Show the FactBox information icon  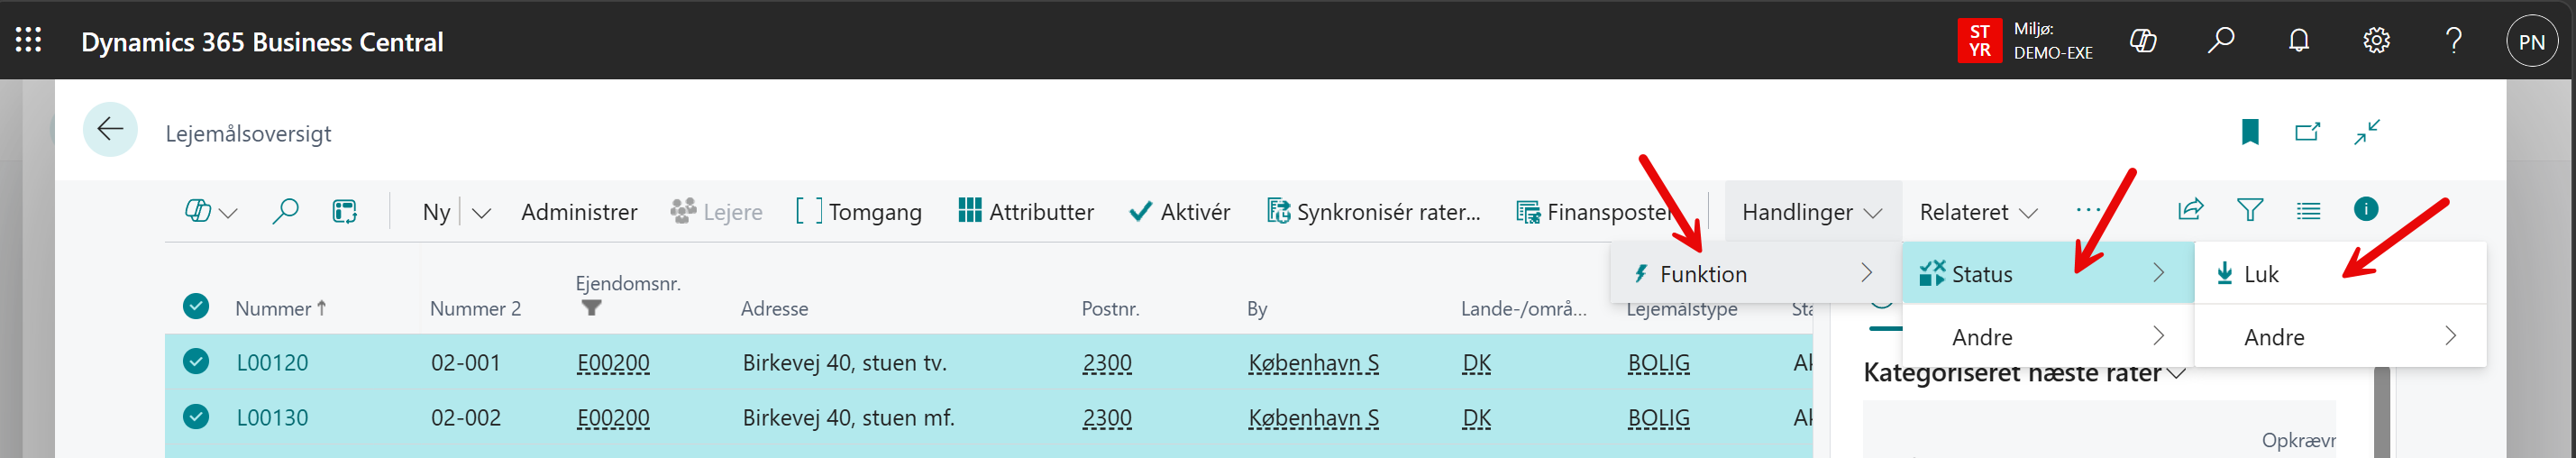click(2366, 209)
